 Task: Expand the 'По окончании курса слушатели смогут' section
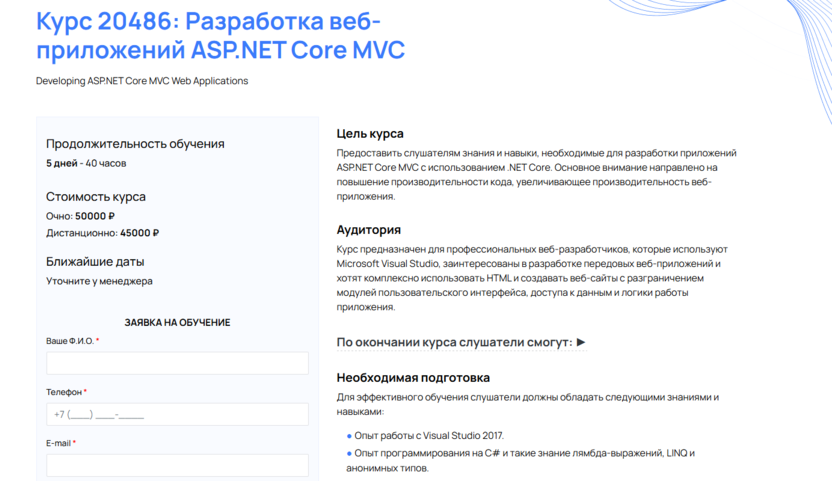(x=461, y=342)
